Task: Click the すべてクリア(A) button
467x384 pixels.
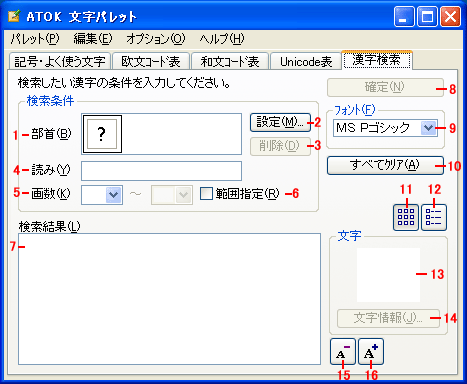Action: coord(385,165)
